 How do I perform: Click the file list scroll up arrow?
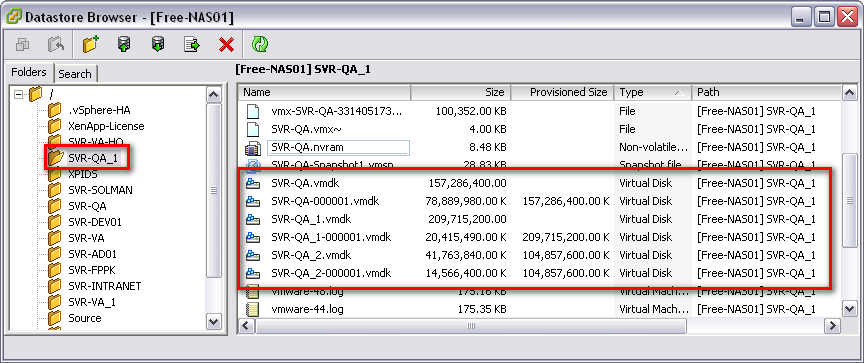pyautogui.click(x=850, y=93)
